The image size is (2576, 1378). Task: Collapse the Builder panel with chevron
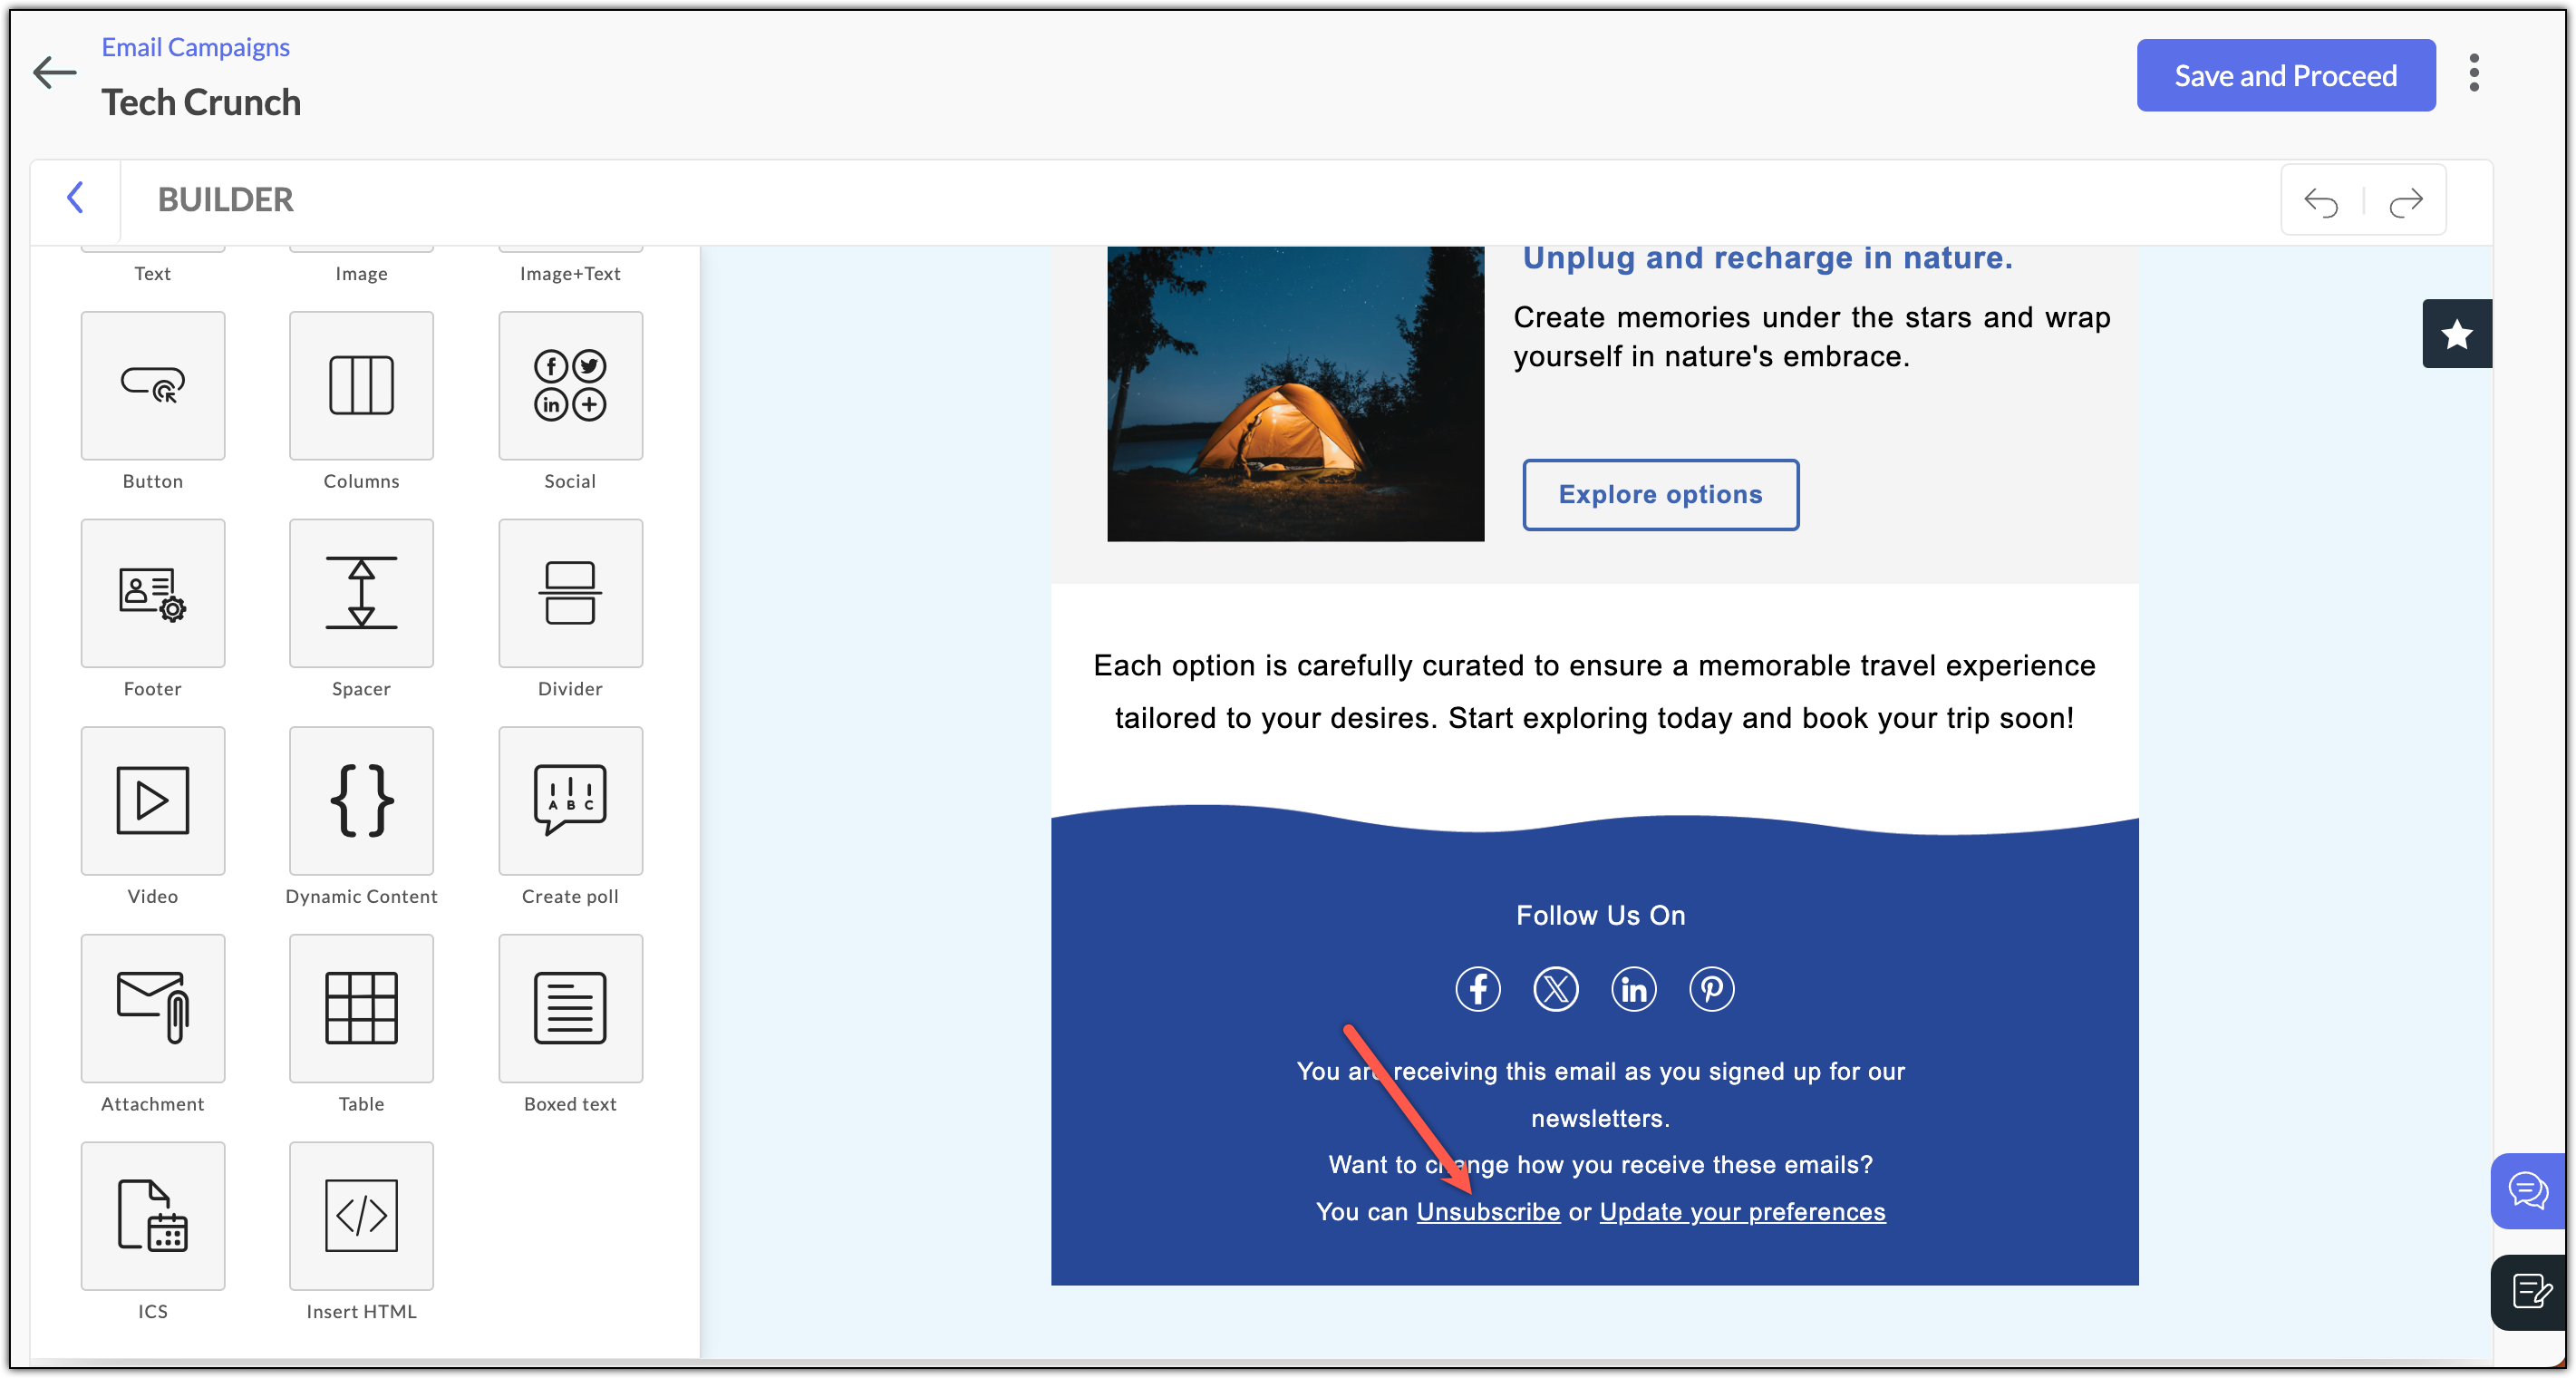75,197
